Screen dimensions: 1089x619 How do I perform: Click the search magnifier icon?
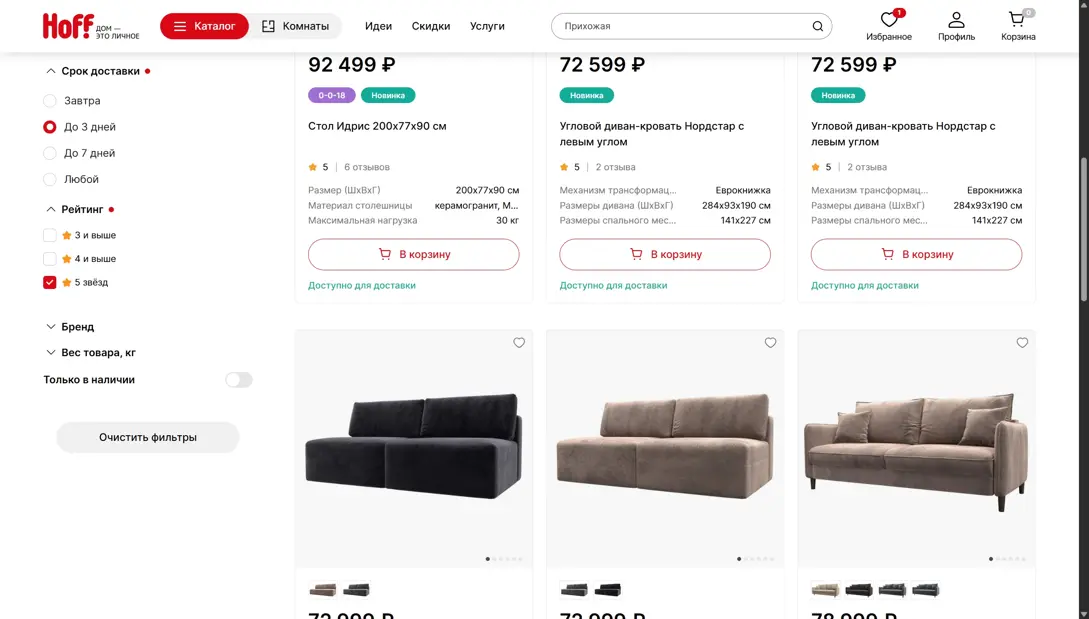818,26
